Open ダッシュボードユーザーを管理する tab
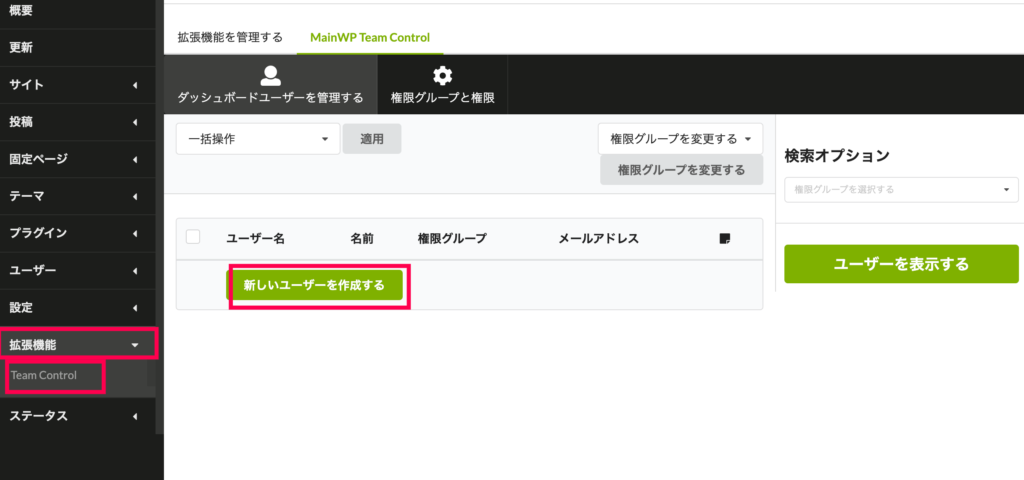Image resolution: width=1024 pixels, height=480 pixels. click(270, 85)
